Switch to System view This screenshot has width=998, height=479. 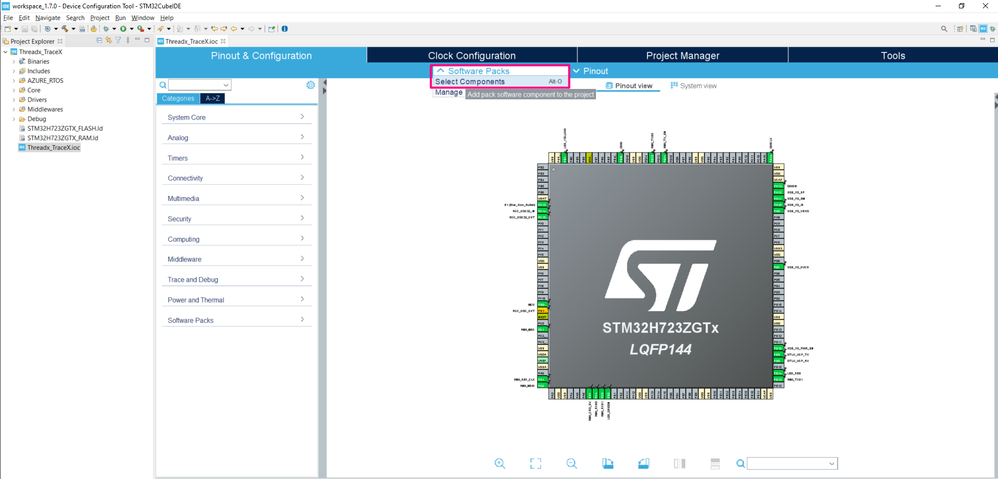(x=694, y=85)
